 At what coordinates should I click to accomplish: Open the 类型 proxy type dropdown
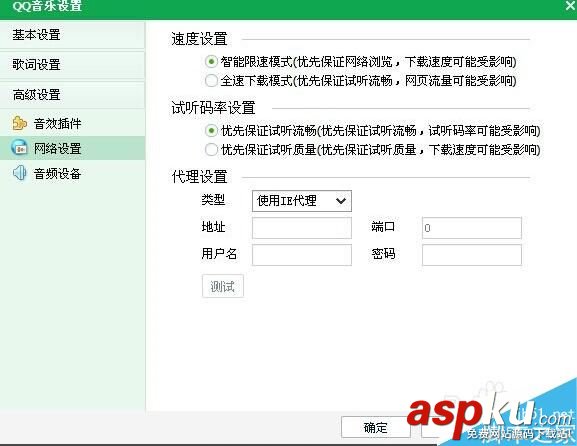coord(302,201)
